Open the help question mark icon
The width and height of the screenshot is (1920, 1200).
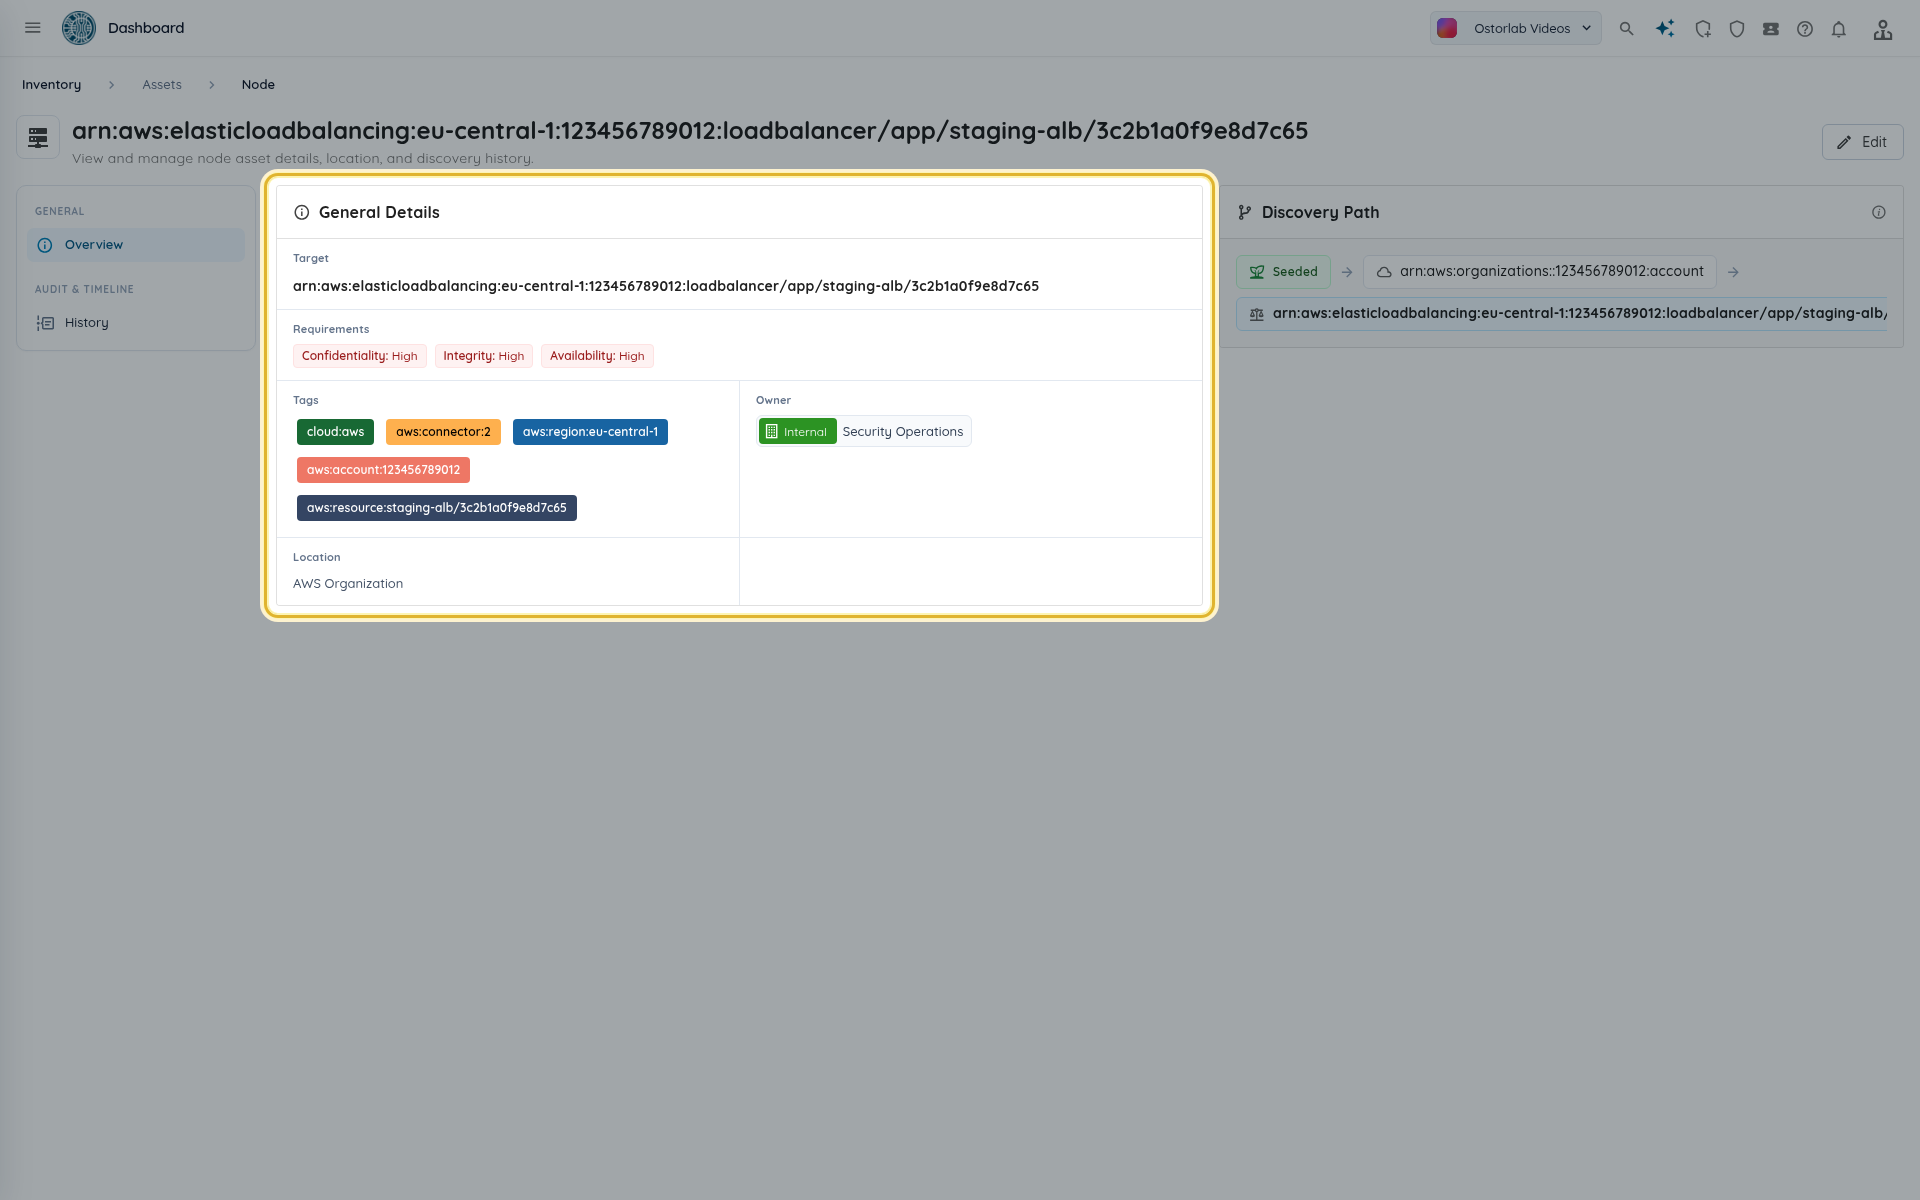[x=1805, y=29]
